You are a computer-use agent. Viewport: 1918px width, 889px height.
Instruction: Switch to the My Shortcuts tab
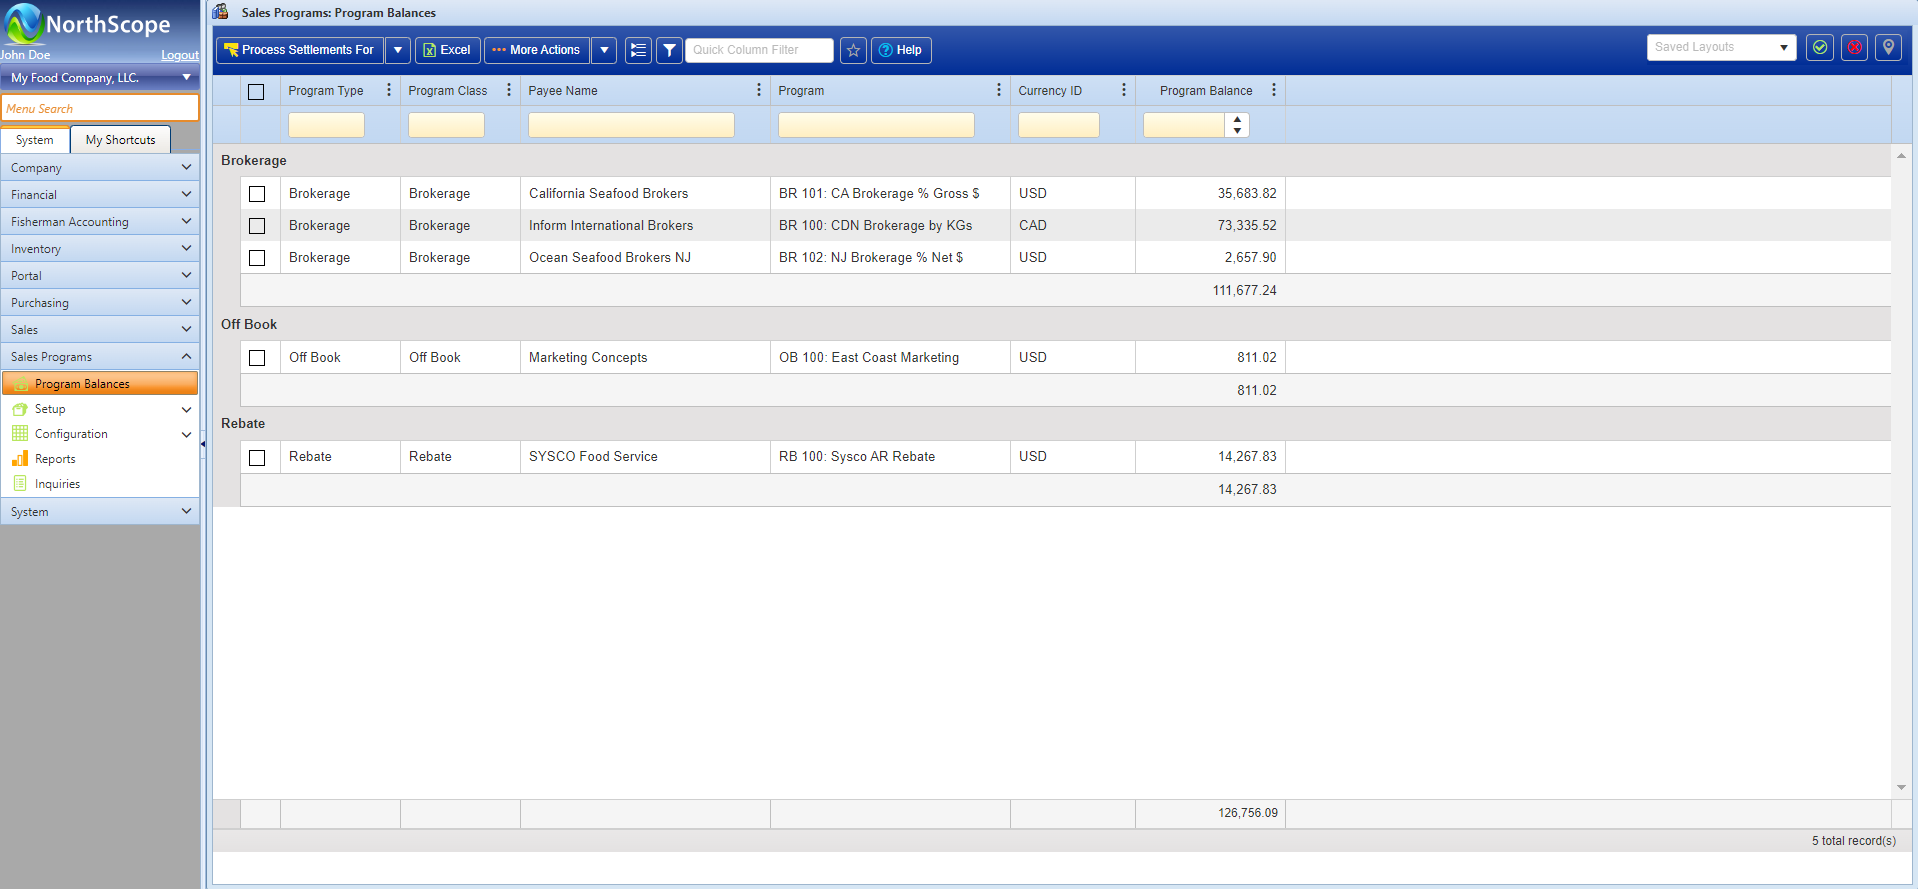click(120, 140)
